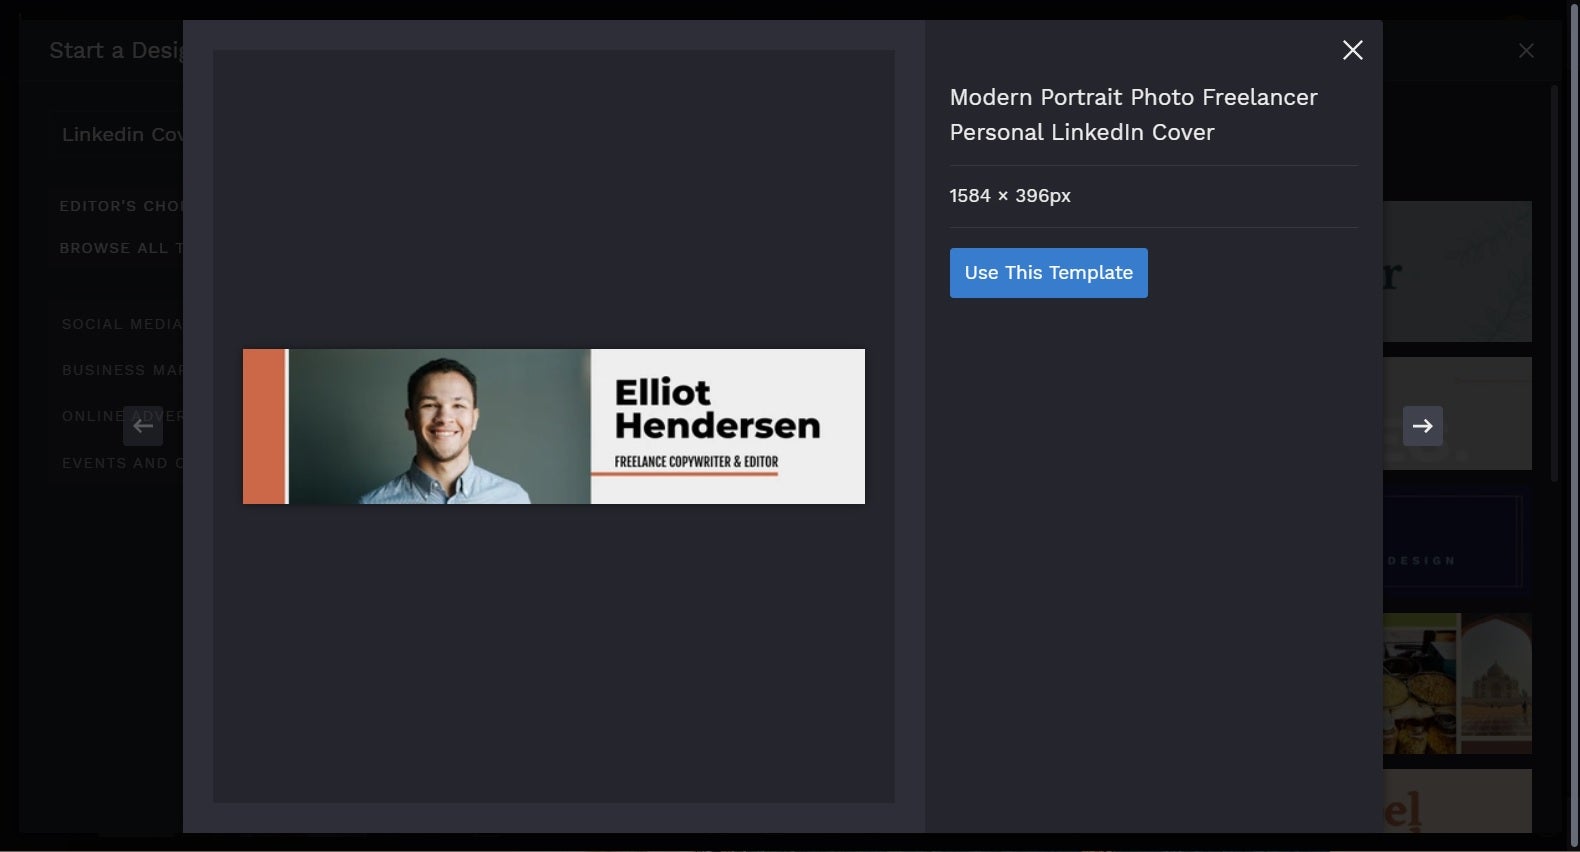Close the template preview modal

tap(1352, 50)
